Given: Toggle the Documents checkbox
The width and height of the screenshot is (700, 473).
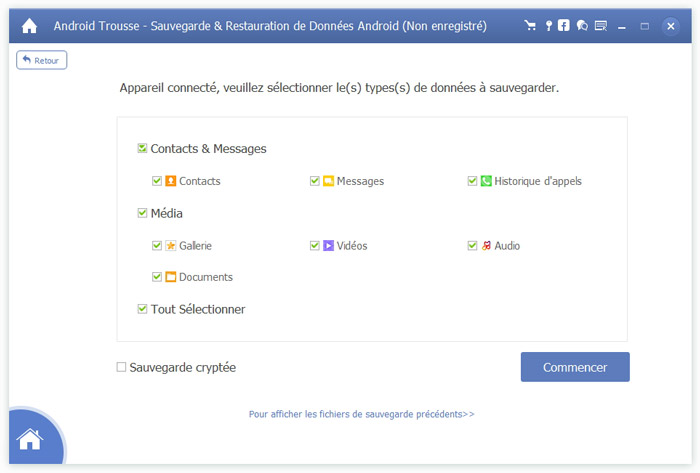Looking at the screenshot, I should tap(157, 277).
